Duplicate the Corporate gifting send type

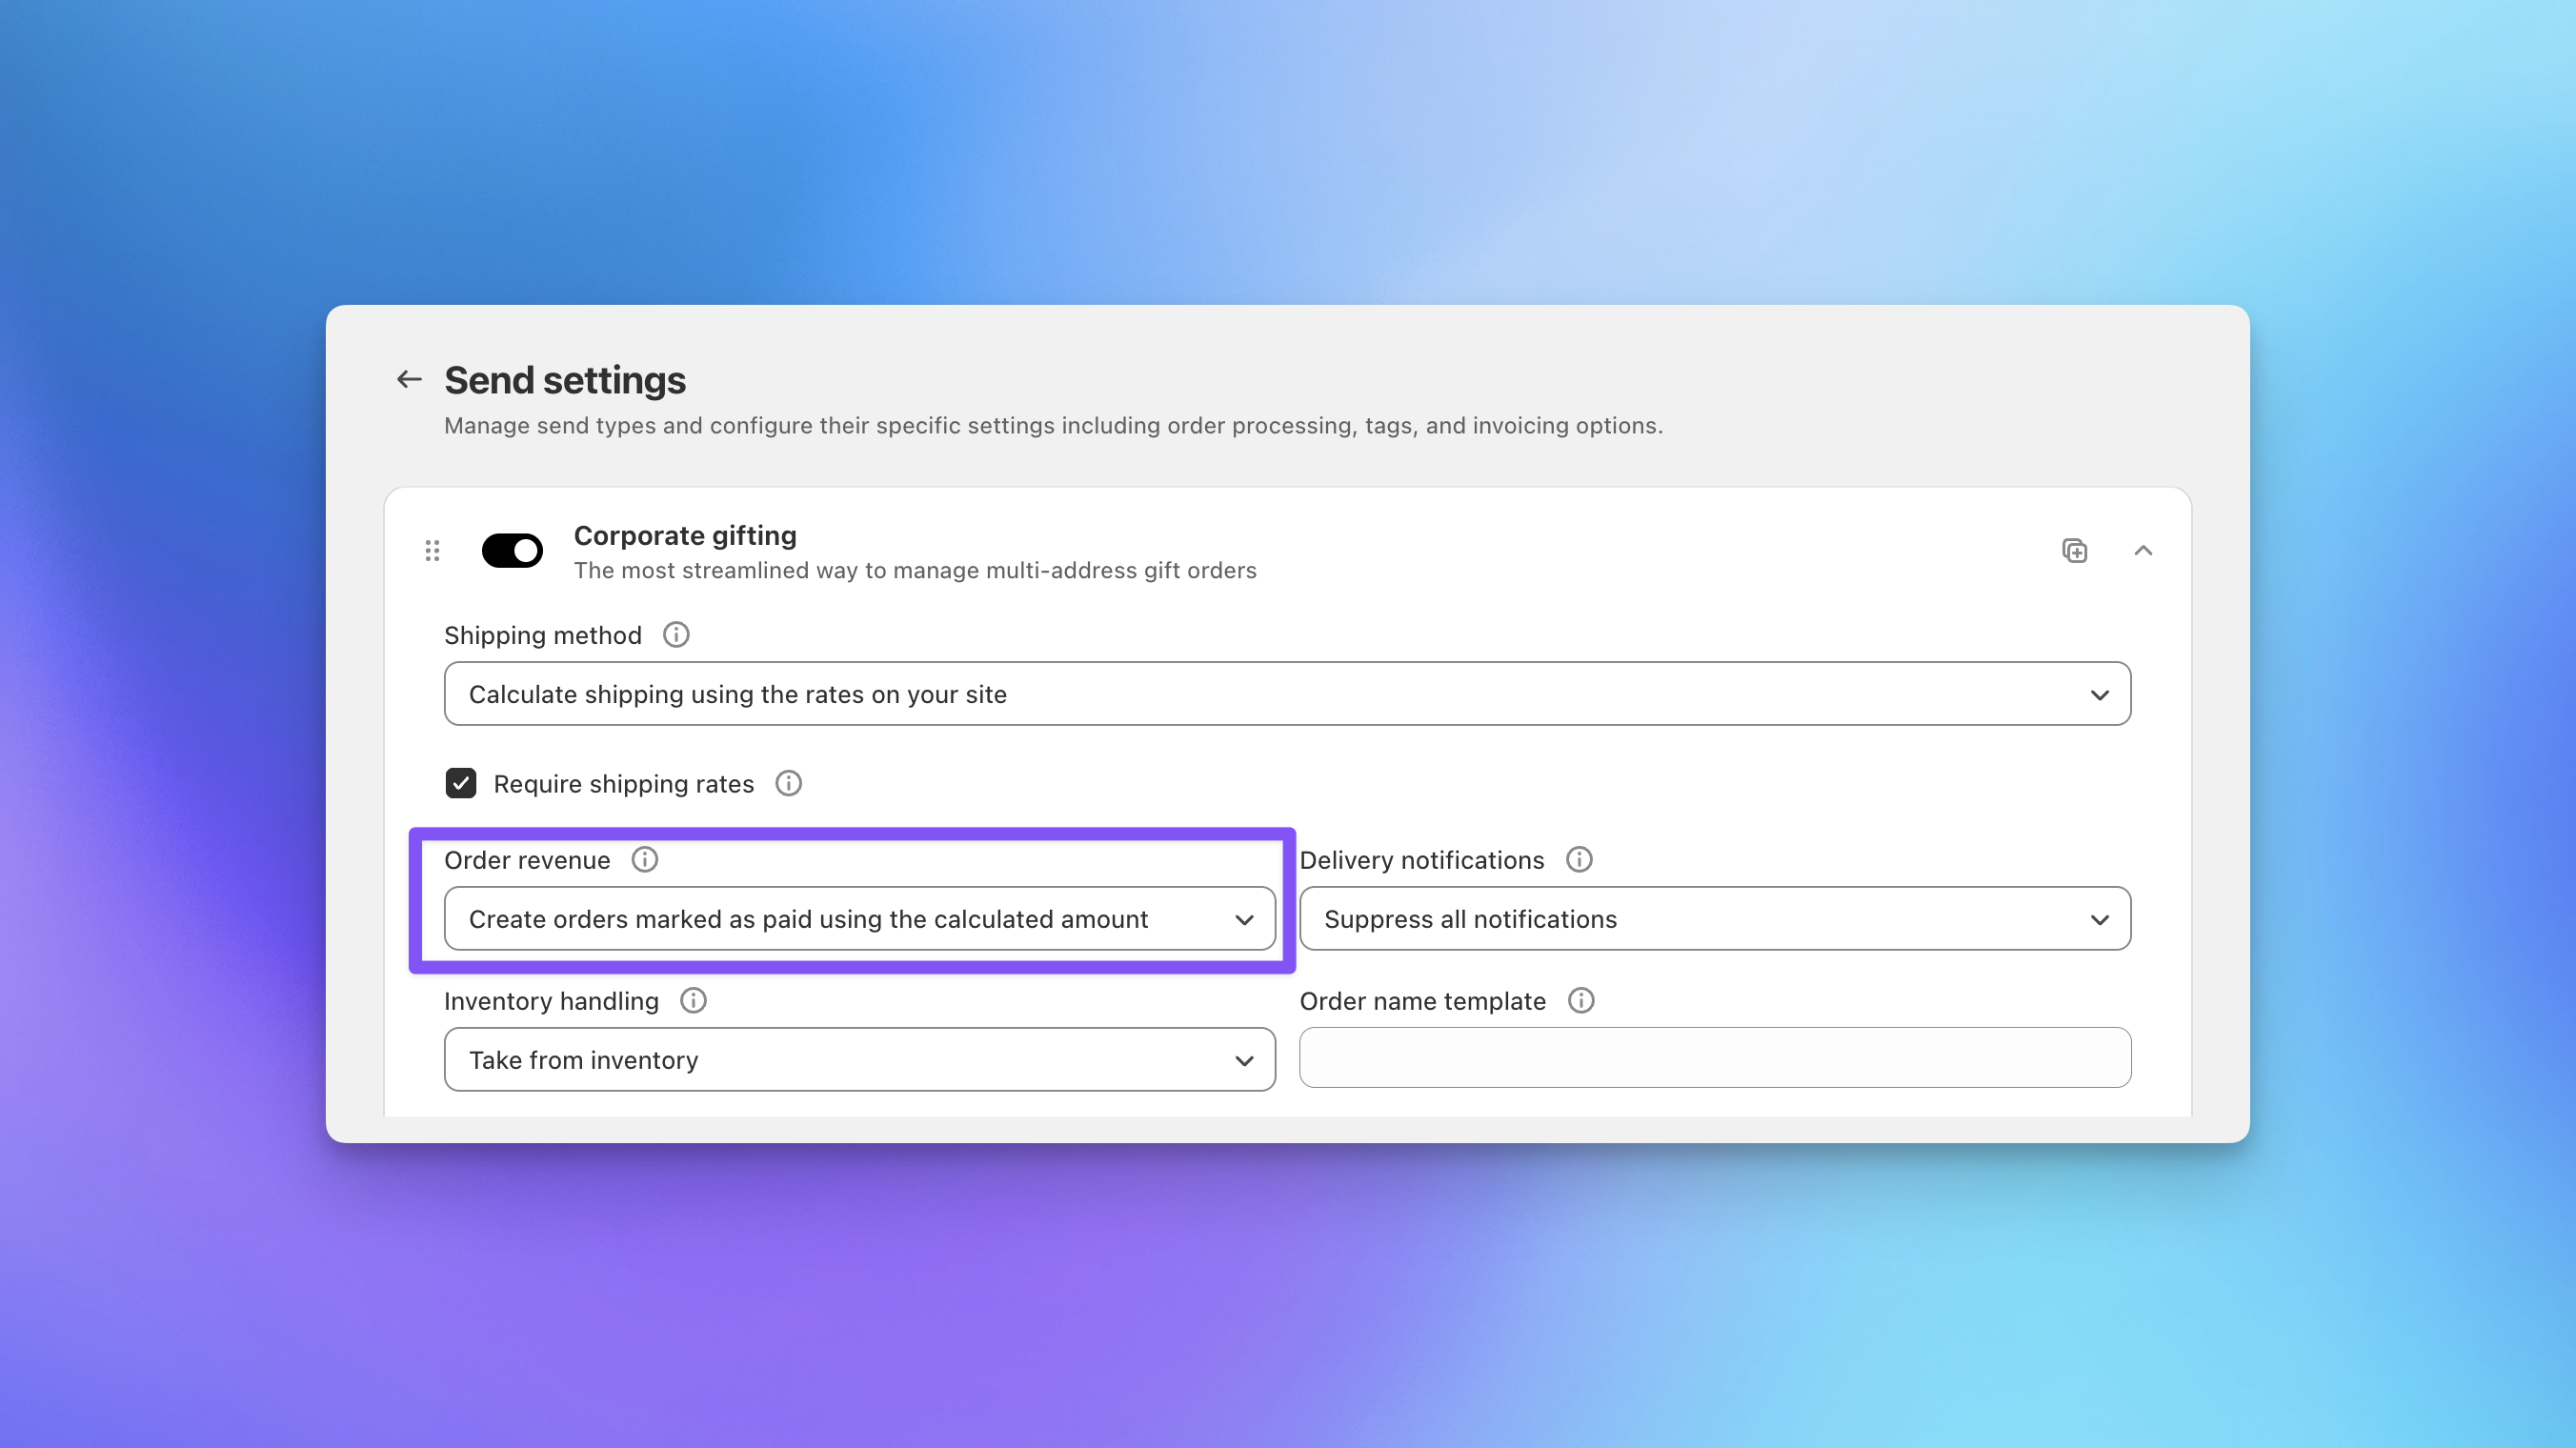[x=2074, y=550]
